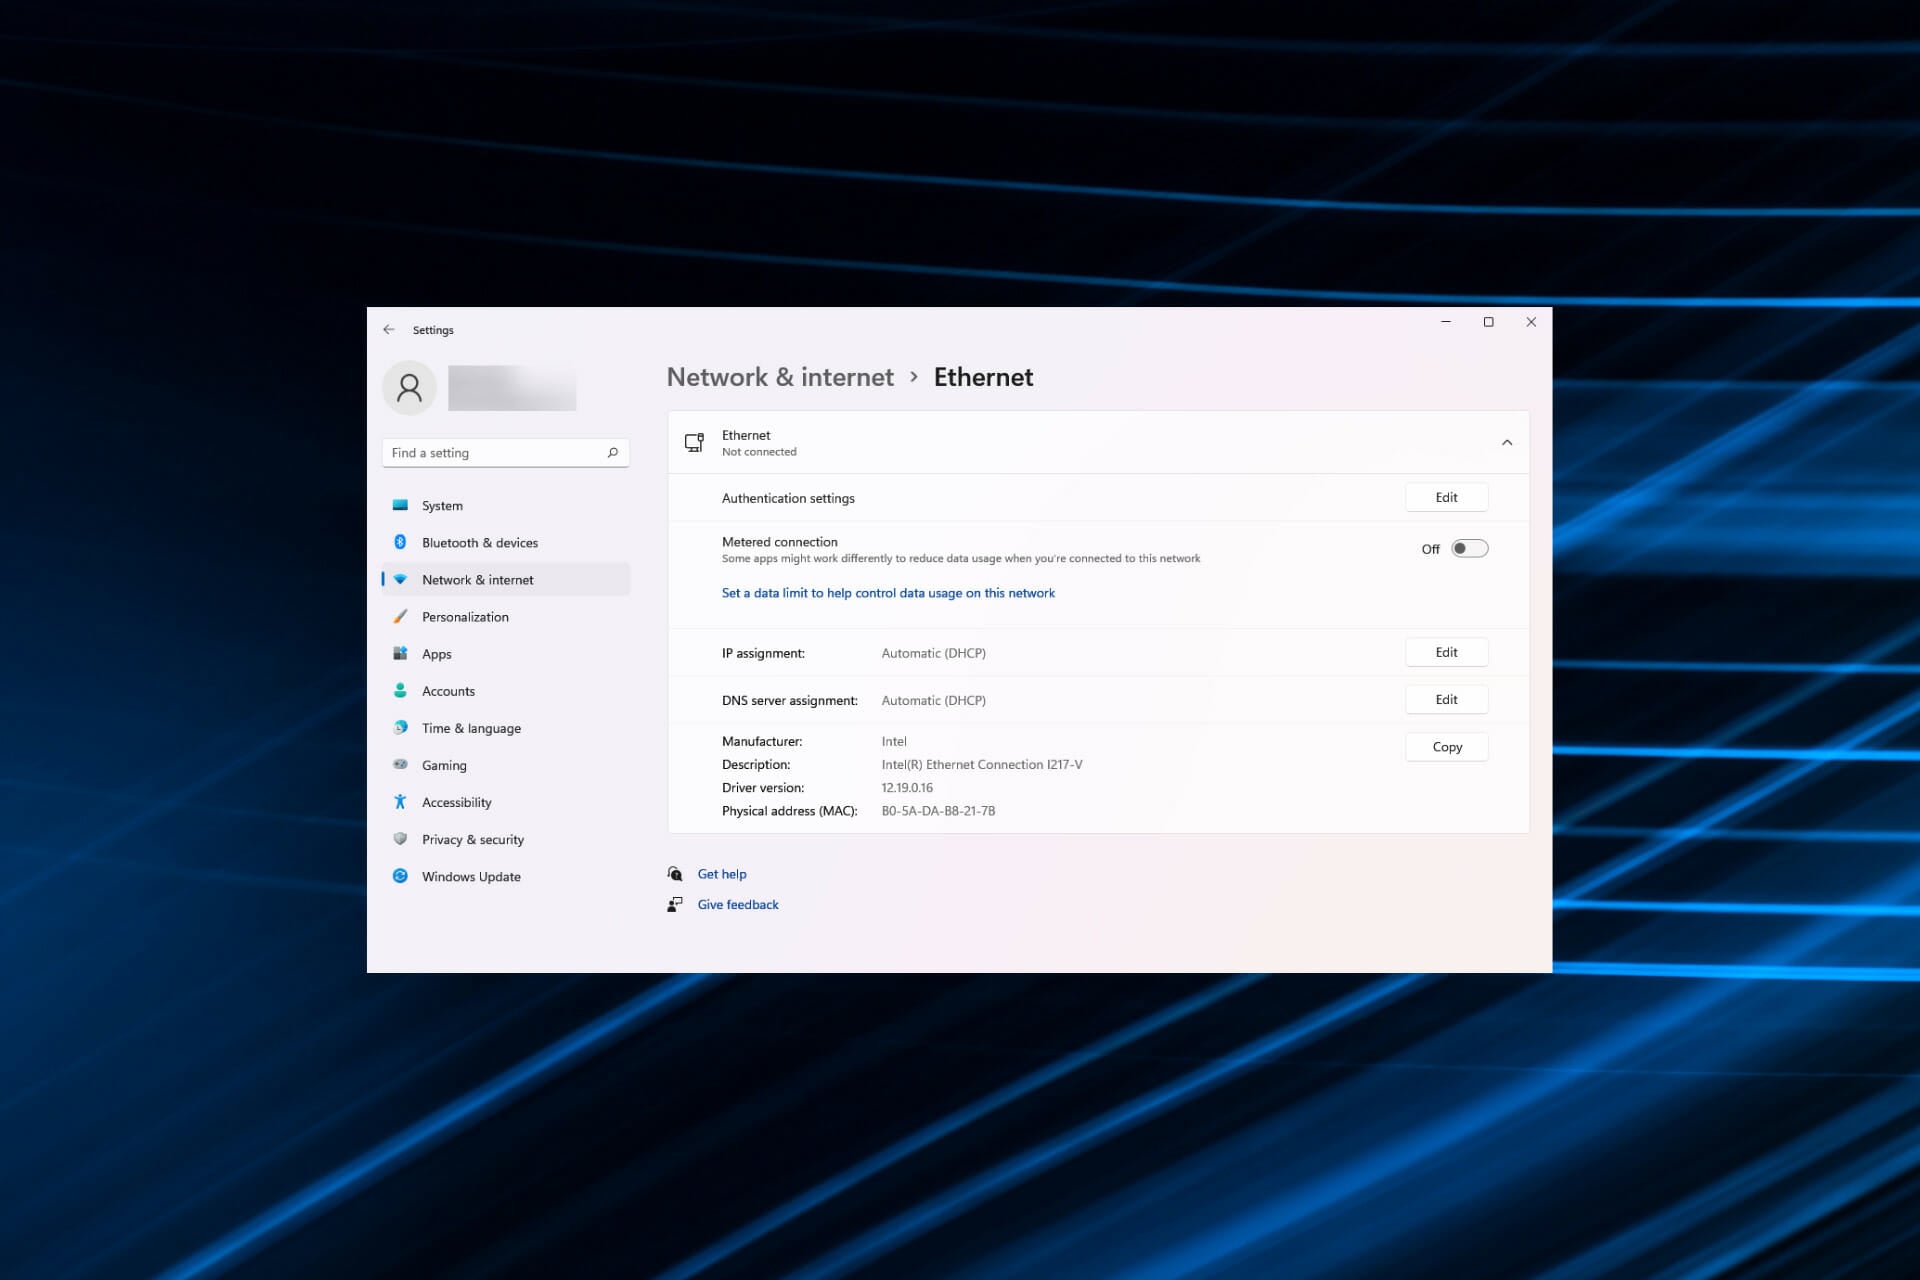This screenshot has height=1280, width=1920.
Task: Click the user profile avatar
Action: pos(409,387)
